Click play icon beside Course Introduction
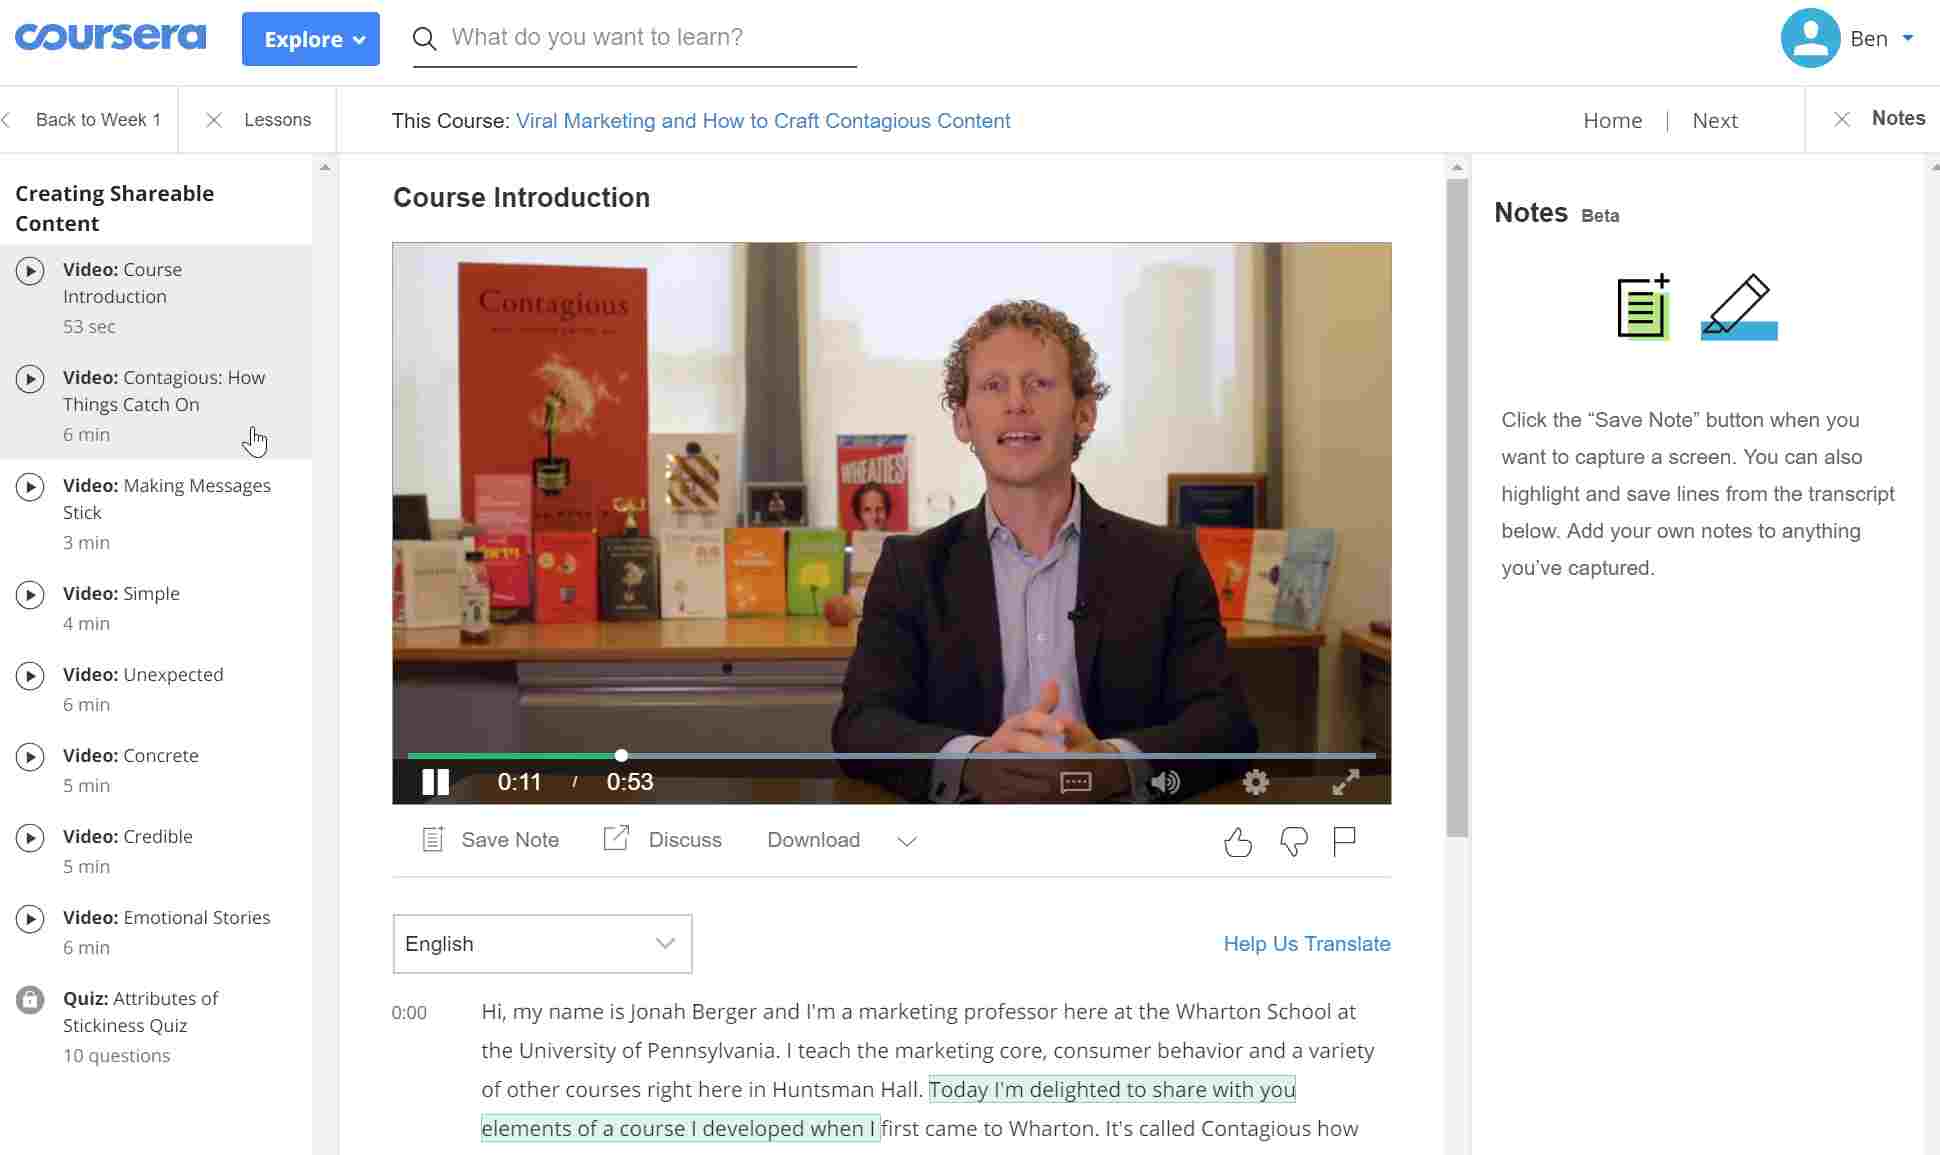 pos(30,271)
